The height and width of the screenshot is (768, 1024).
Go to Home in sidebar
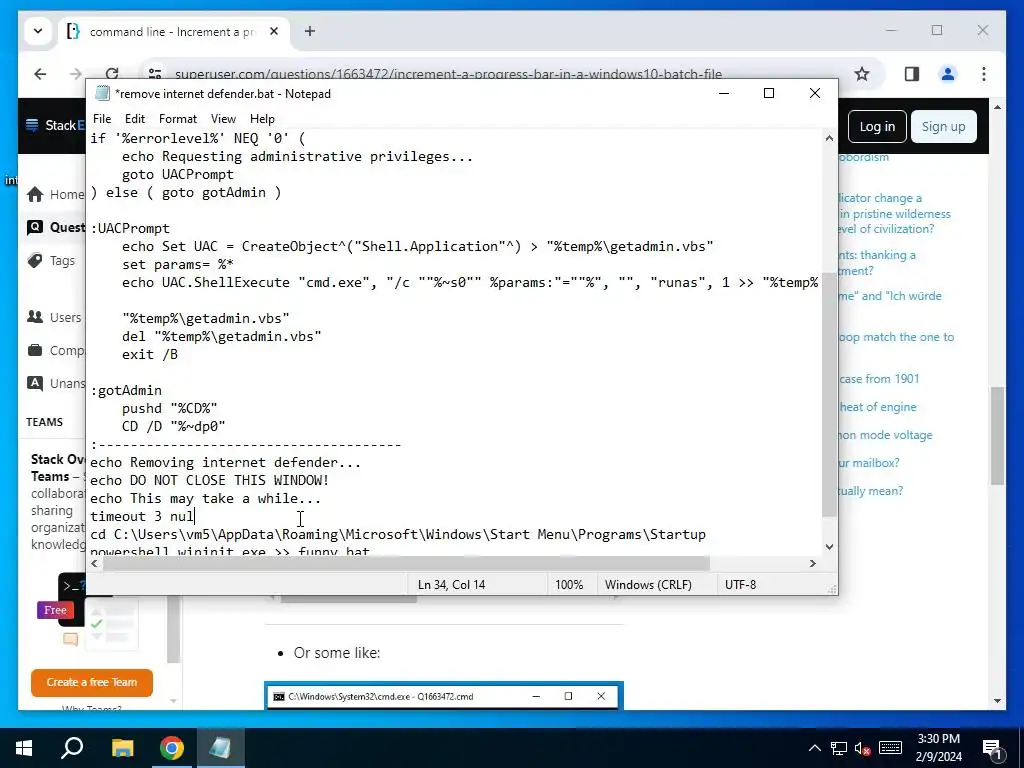56,194
